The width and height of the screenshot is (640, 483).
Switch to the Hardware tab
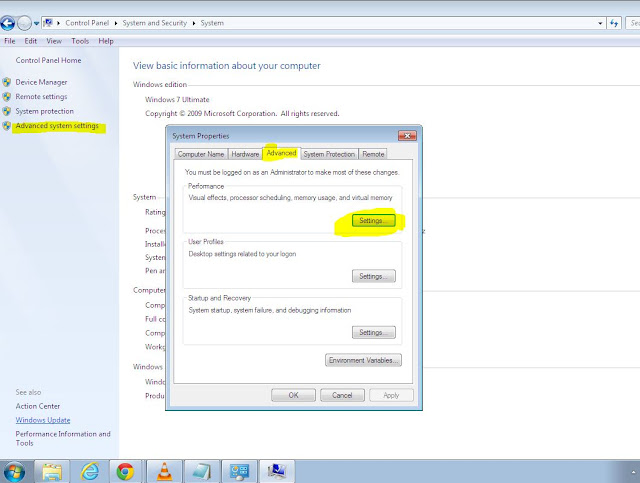coord(245,154)
